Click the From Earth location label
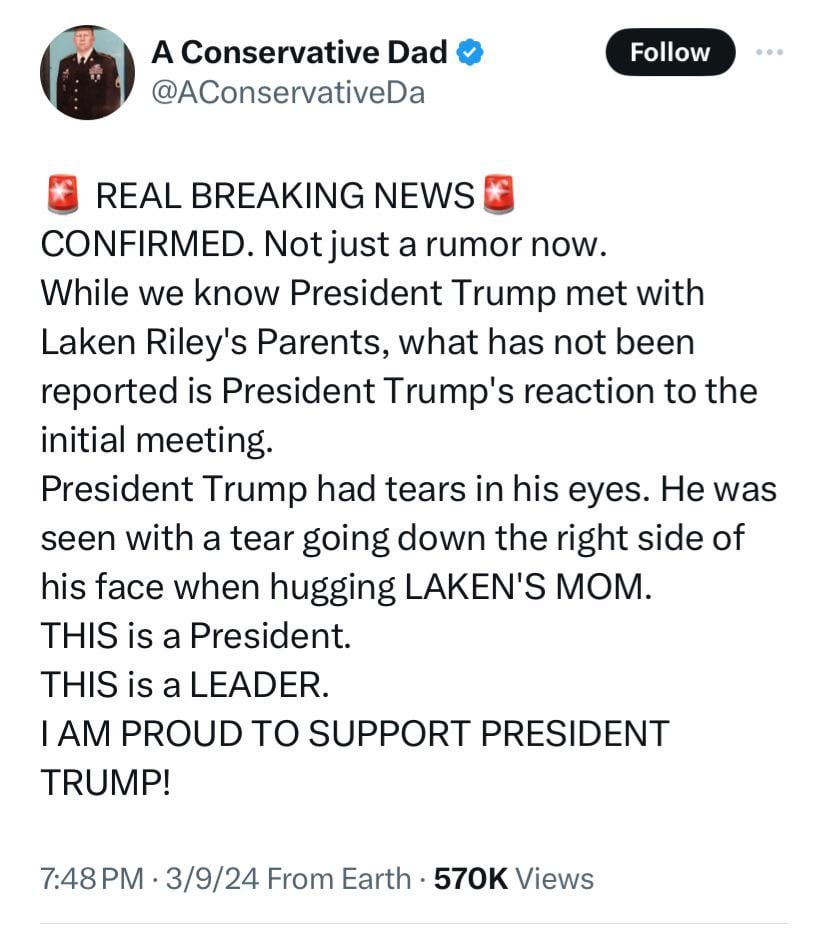This screenshot has height=942, width=815. pyautogui.click(x=340, y=879)
